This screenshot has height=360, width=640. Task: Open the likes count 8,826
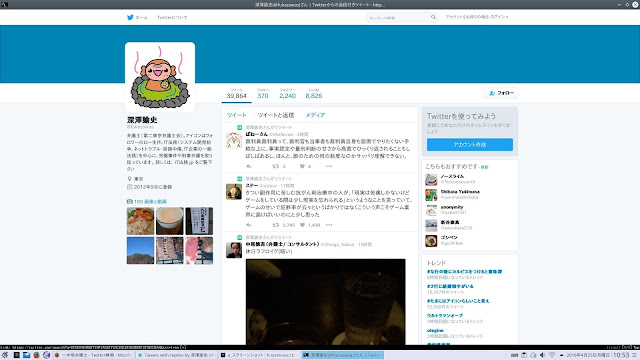click(313, 93)
